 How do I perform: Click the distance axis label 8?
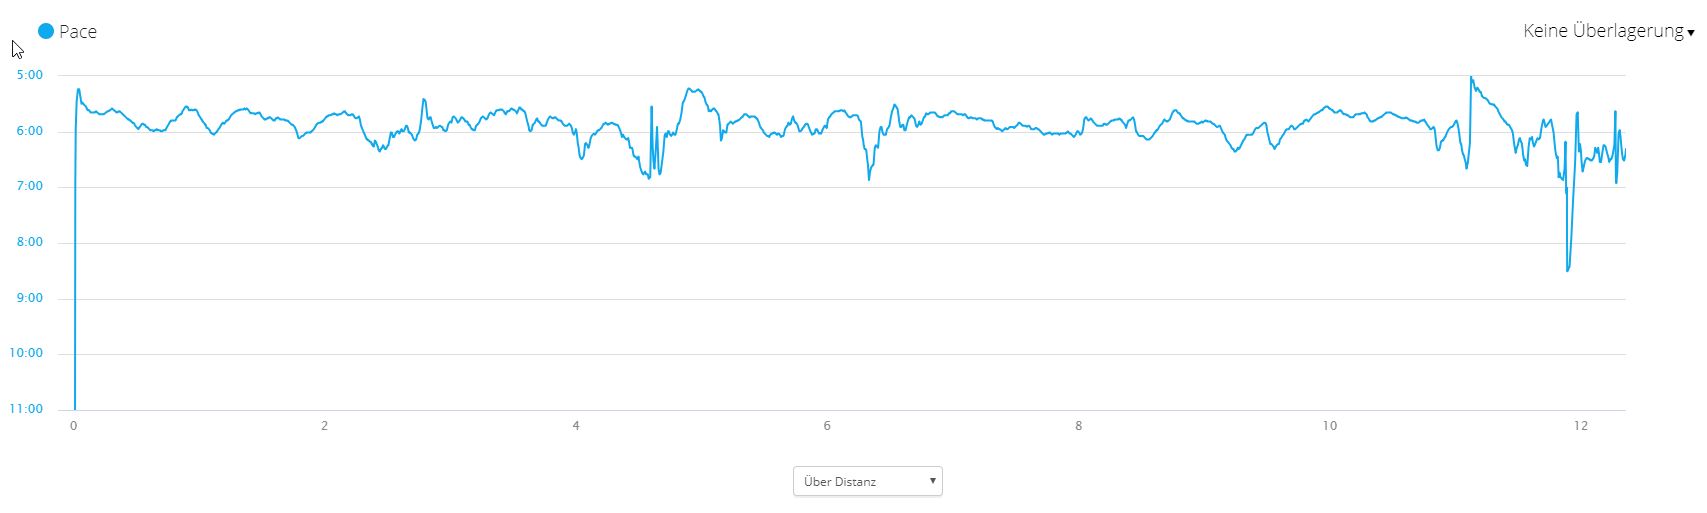tap(1078, 426)
